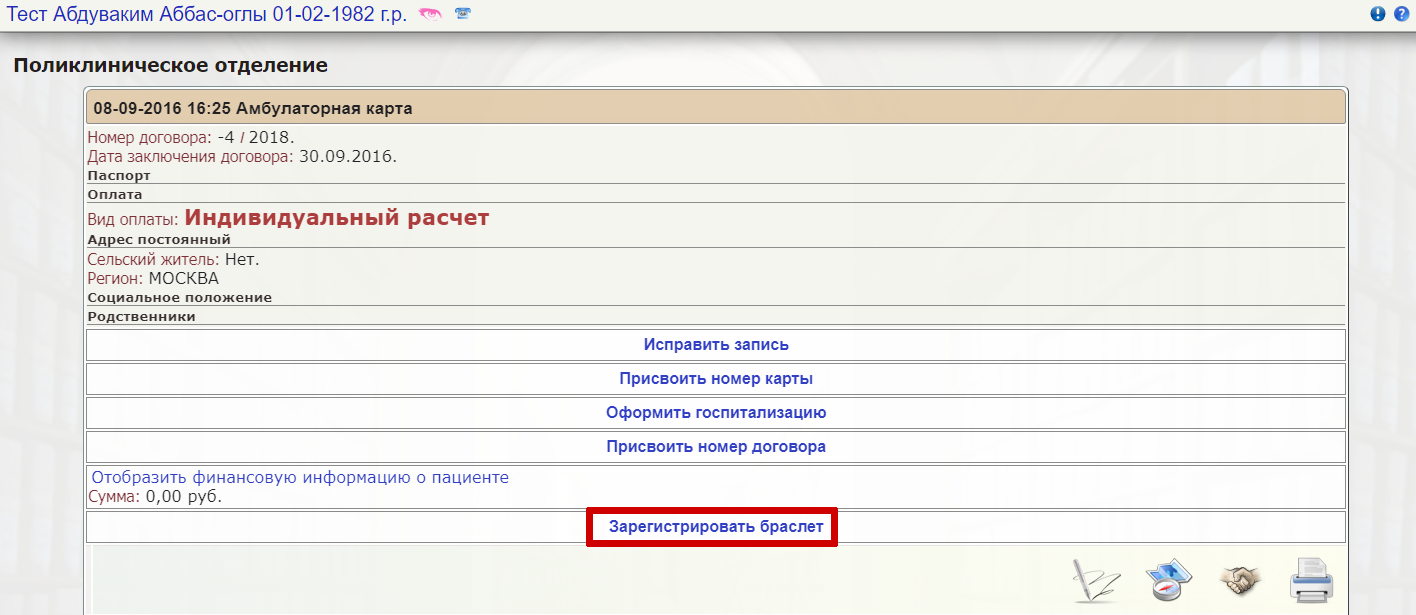Expand the Социальное положение section
This screenshot has width=1416, height=615.
180,298
